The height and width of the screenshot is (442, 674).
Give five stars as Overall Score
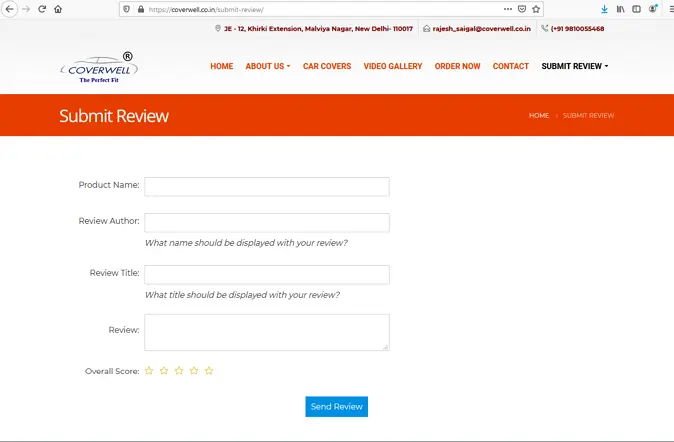point(209,371)
